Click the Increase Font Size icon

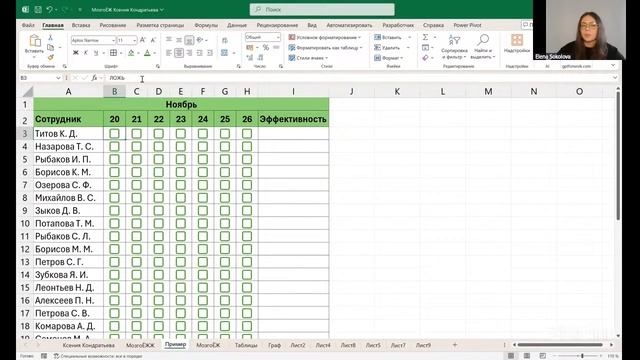point(143,40)
